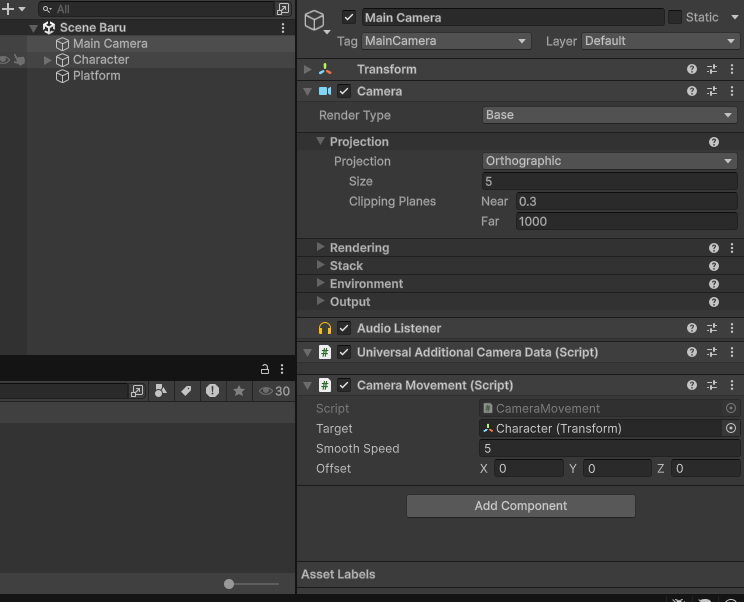This screenshot has height=602, width=744.
Task: Expand the Rendering section
Action: pyautogui.click(x=320, y=247)
